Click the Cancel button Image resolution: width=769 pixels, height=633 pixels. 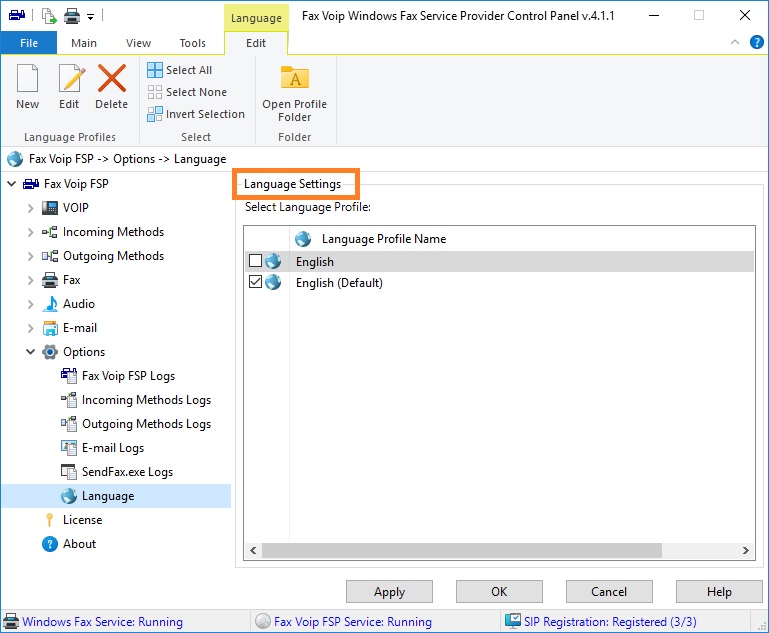pyautogui.click(x=609, y=592)
